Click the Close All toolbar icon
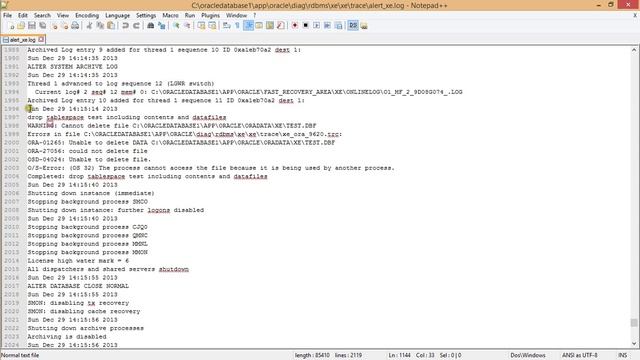The width and height of the screenshot is (640, 360). 64,26
